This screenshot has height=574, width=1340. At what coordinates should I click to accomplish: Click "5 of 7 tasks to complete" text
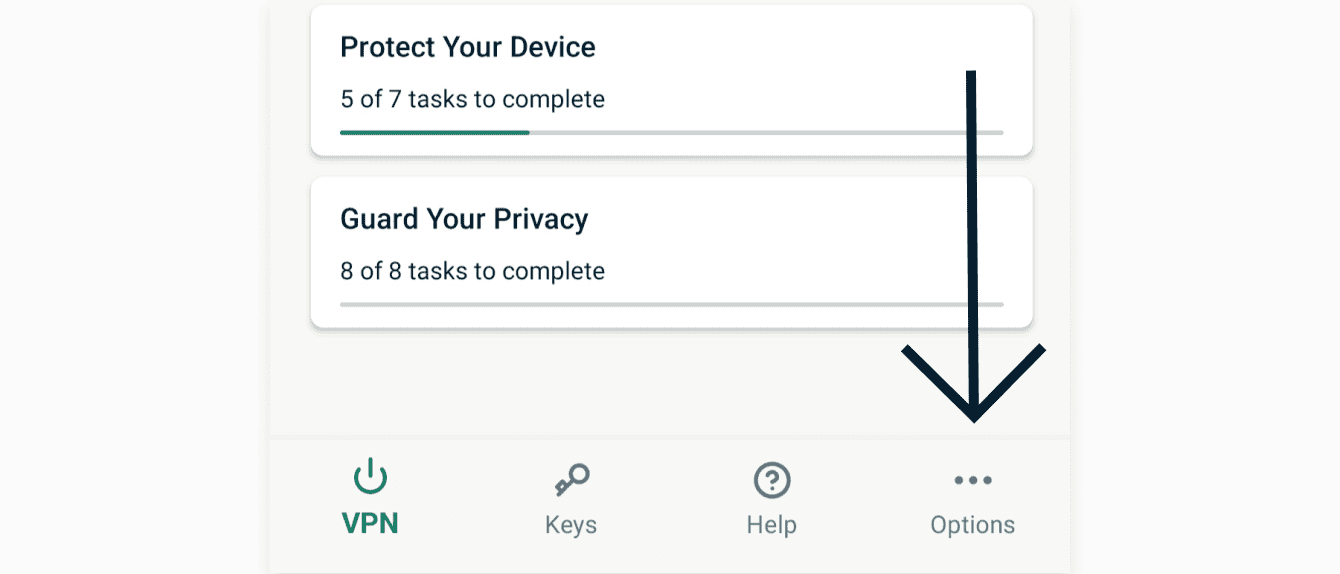[x=472, y=99]
